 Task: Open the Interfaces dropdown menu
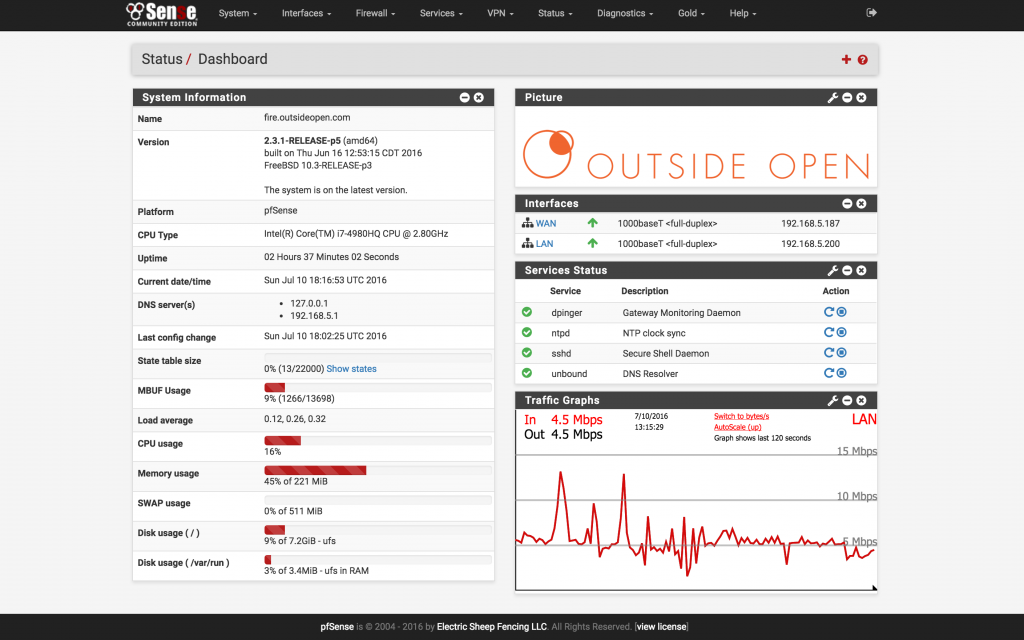[x=306, y=13]
